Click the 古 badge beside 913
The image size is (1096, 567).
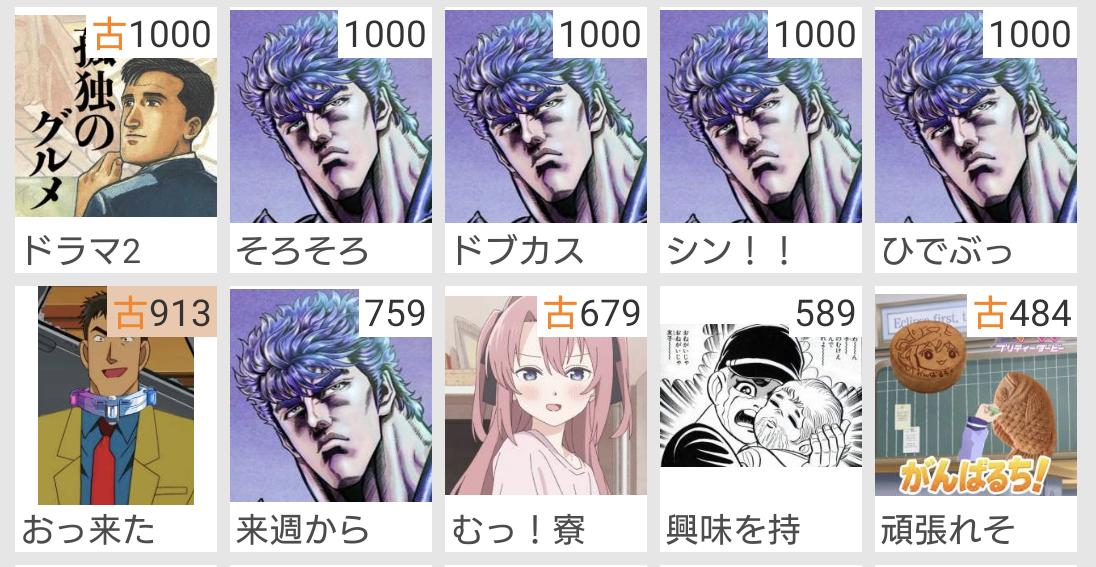tap(130, 312)
